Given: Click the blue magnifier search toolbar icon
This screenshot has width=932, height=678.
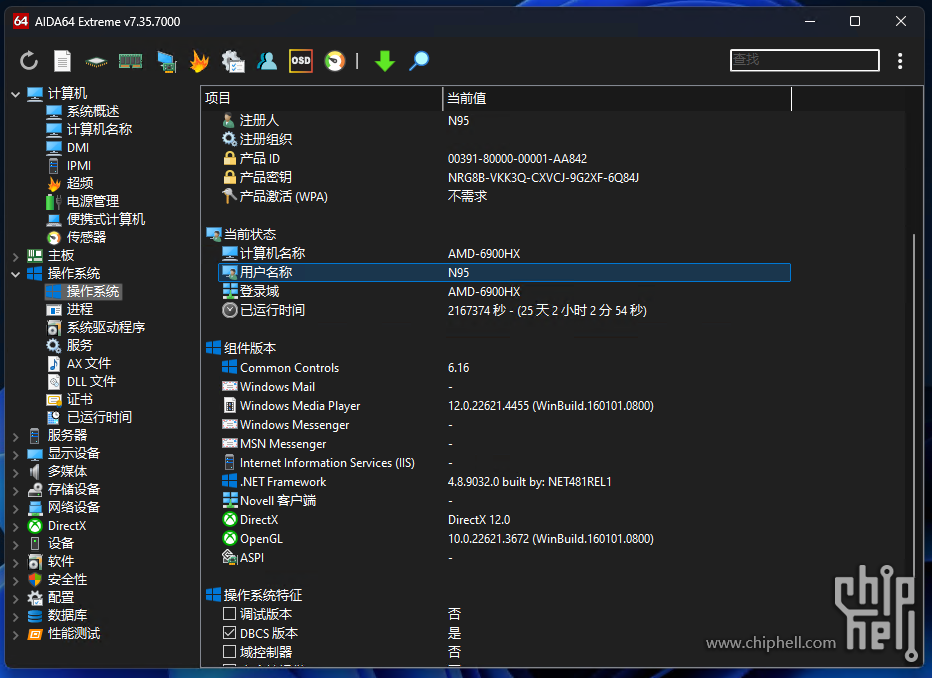Looking at the screenshot, I should click(x=419, y=61).
